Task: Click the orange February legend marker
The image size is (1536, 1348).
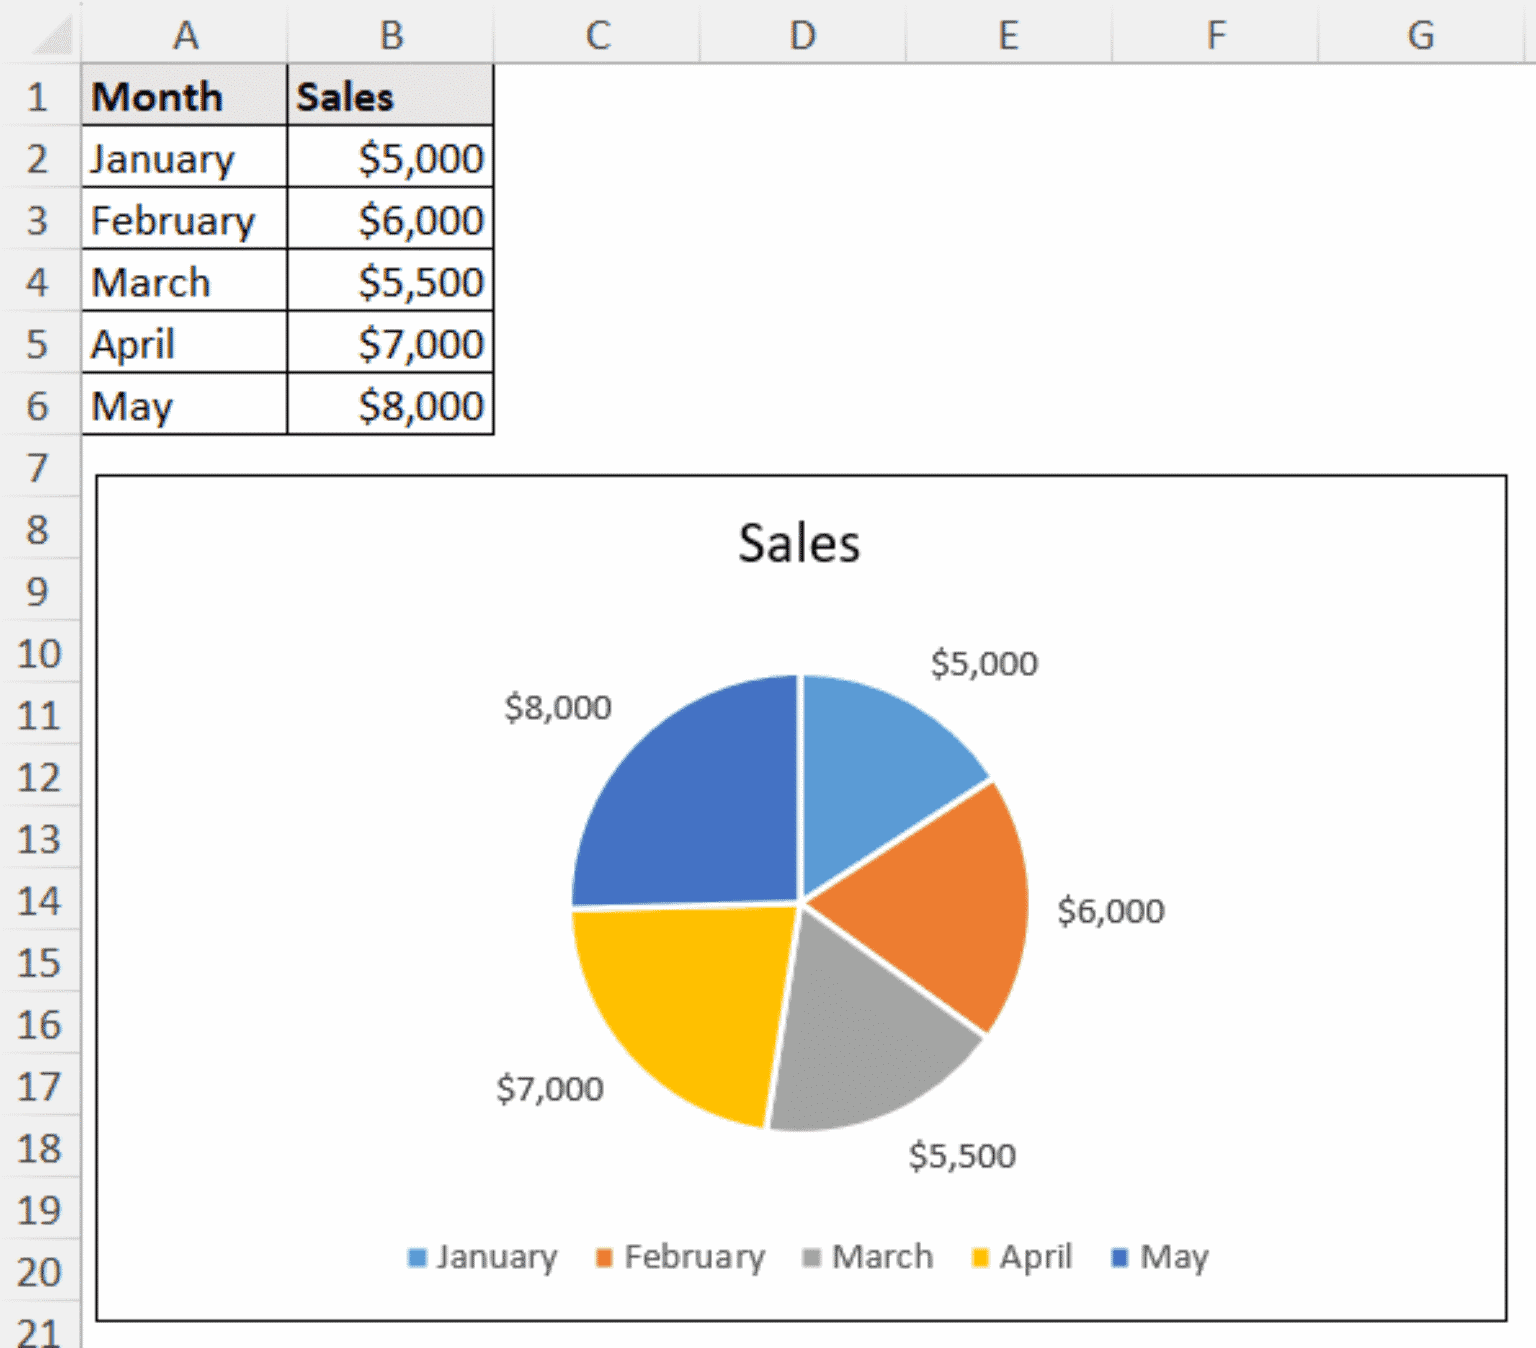Action: 602,1256
